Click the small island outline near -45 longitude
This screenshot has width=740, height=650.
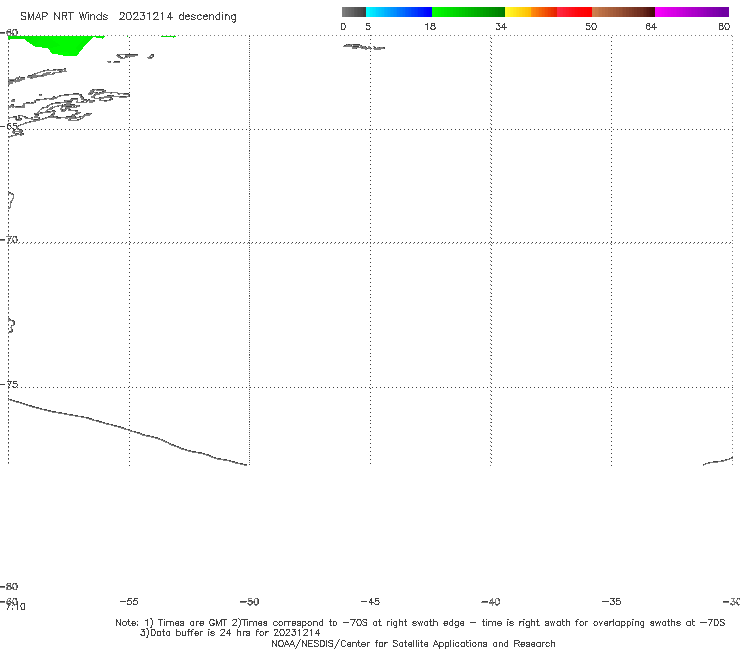pos(364,47)
